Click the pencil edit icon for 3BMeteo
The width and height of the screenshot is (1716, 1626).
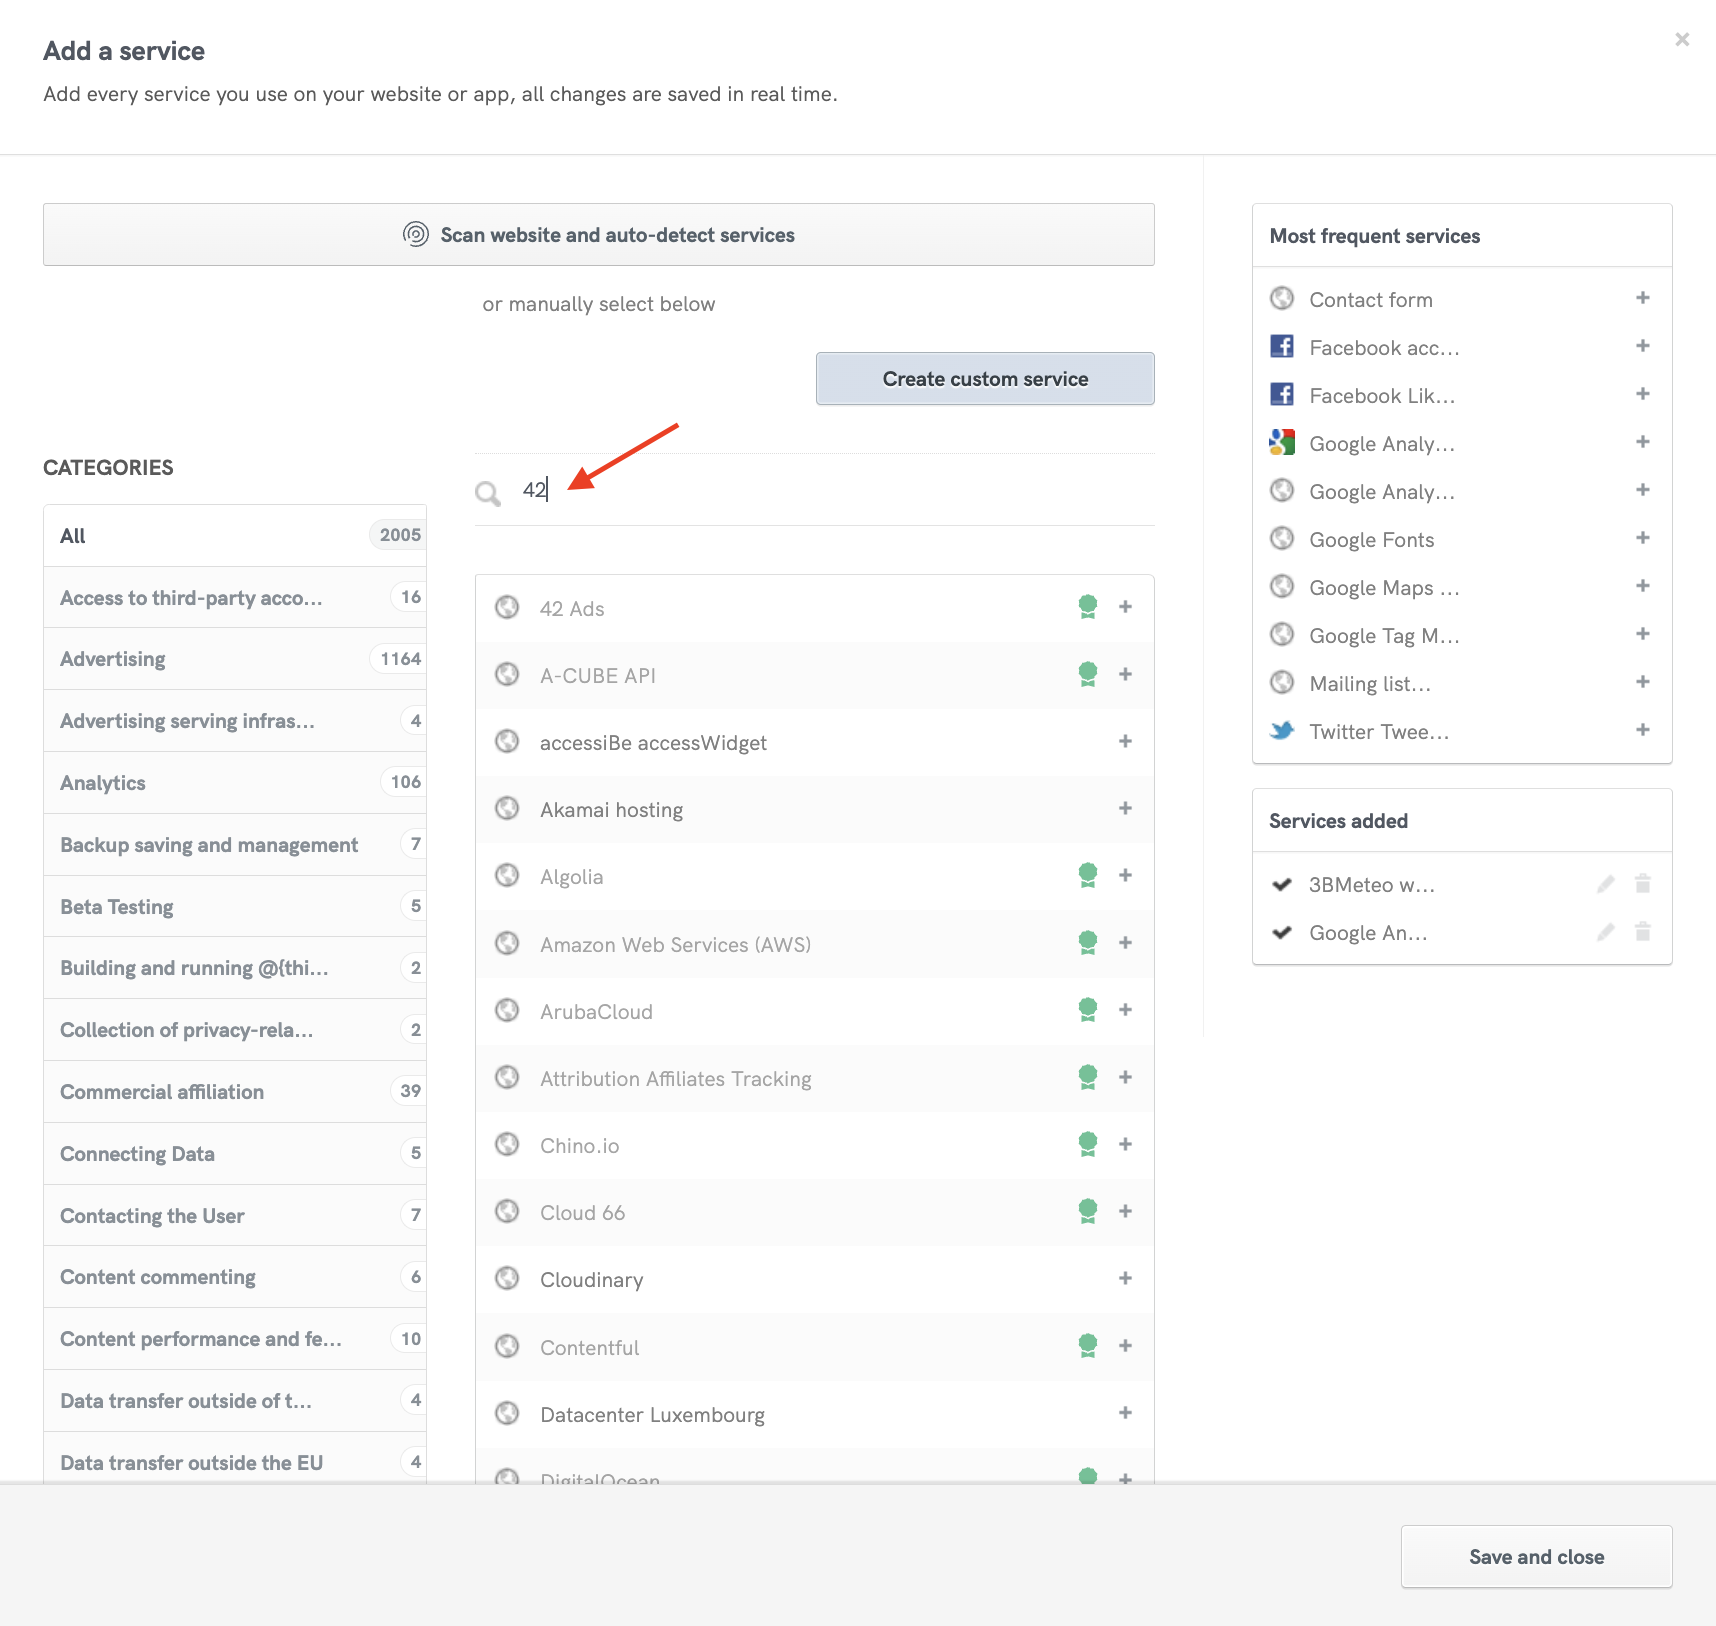pos(1605,884)
